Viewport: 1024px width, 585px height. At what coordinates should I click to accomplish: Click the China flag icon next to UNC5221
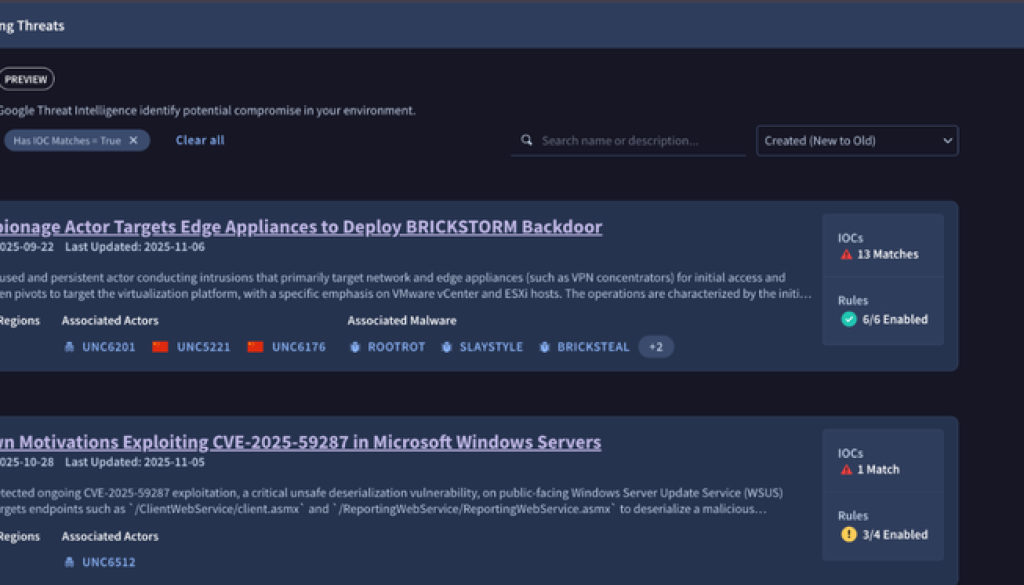[x=160, y=347]
